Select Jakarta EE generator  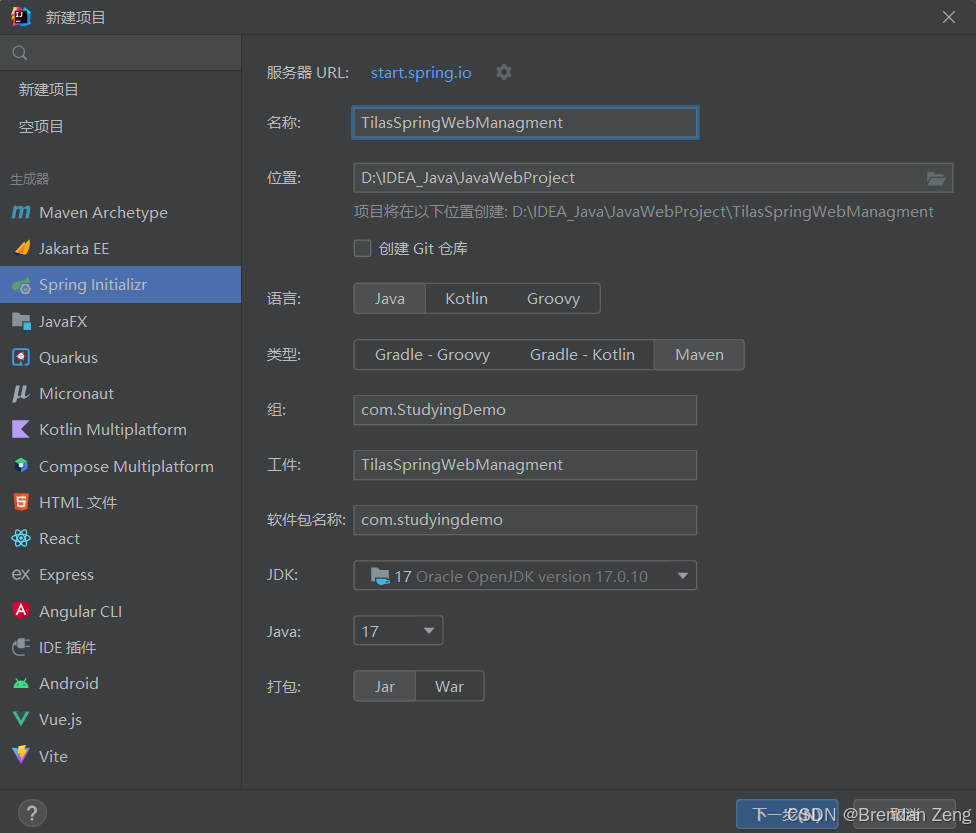pos(121,248)
